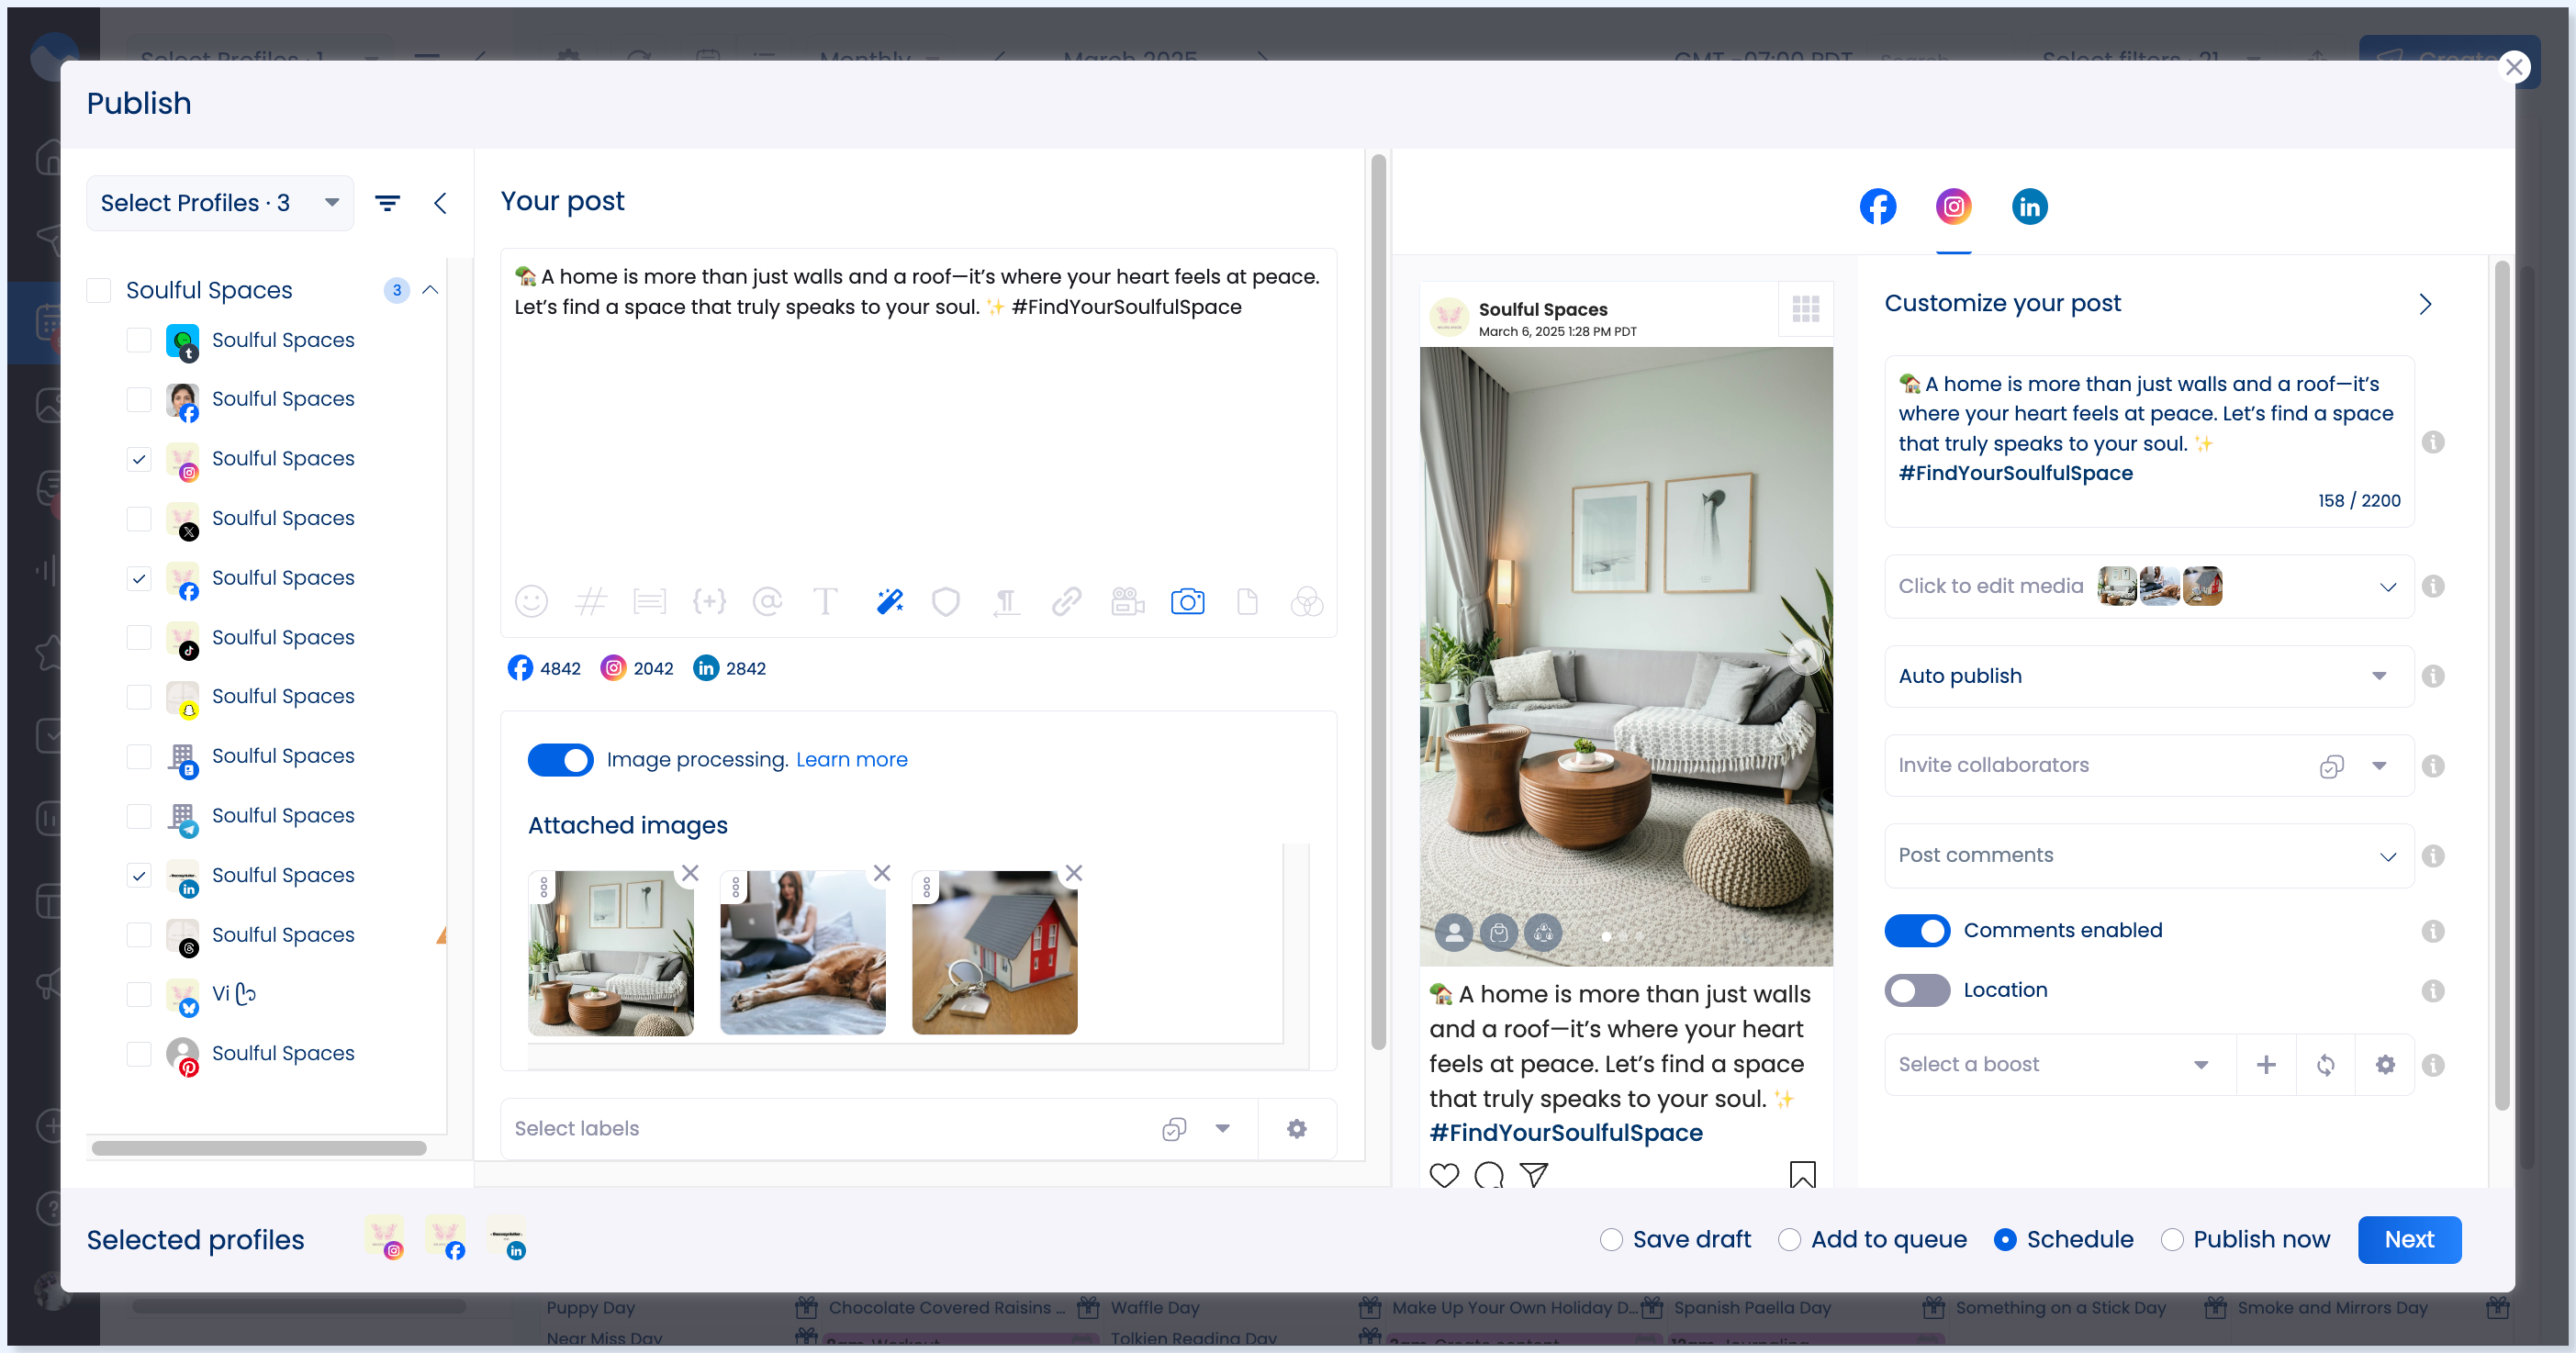
Task: Click the LinkedIn 2842 character counter
Action: coord(730,668)
